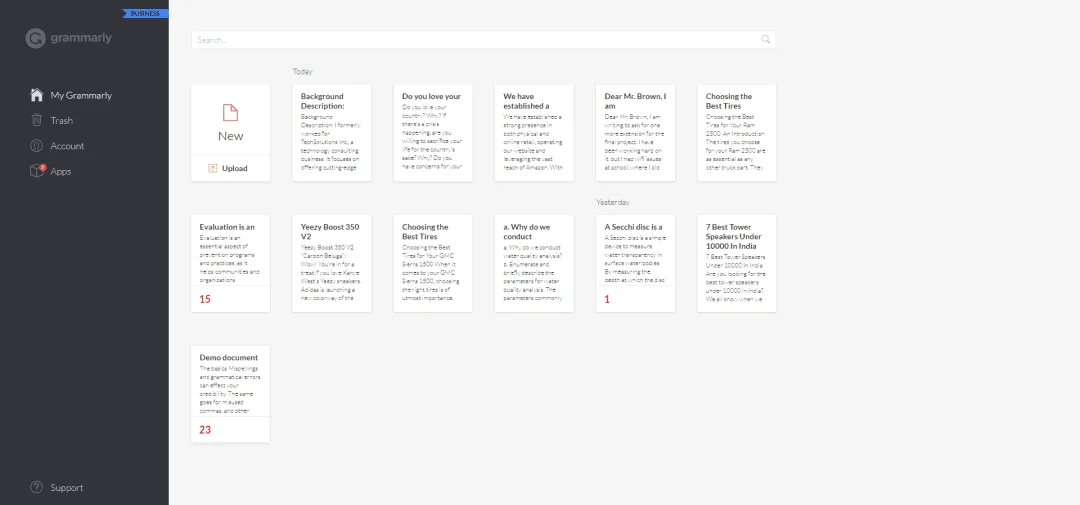Viewport: 1080px width, 505px height.
Task: Click the New document page icon
Action: [231, 113]
